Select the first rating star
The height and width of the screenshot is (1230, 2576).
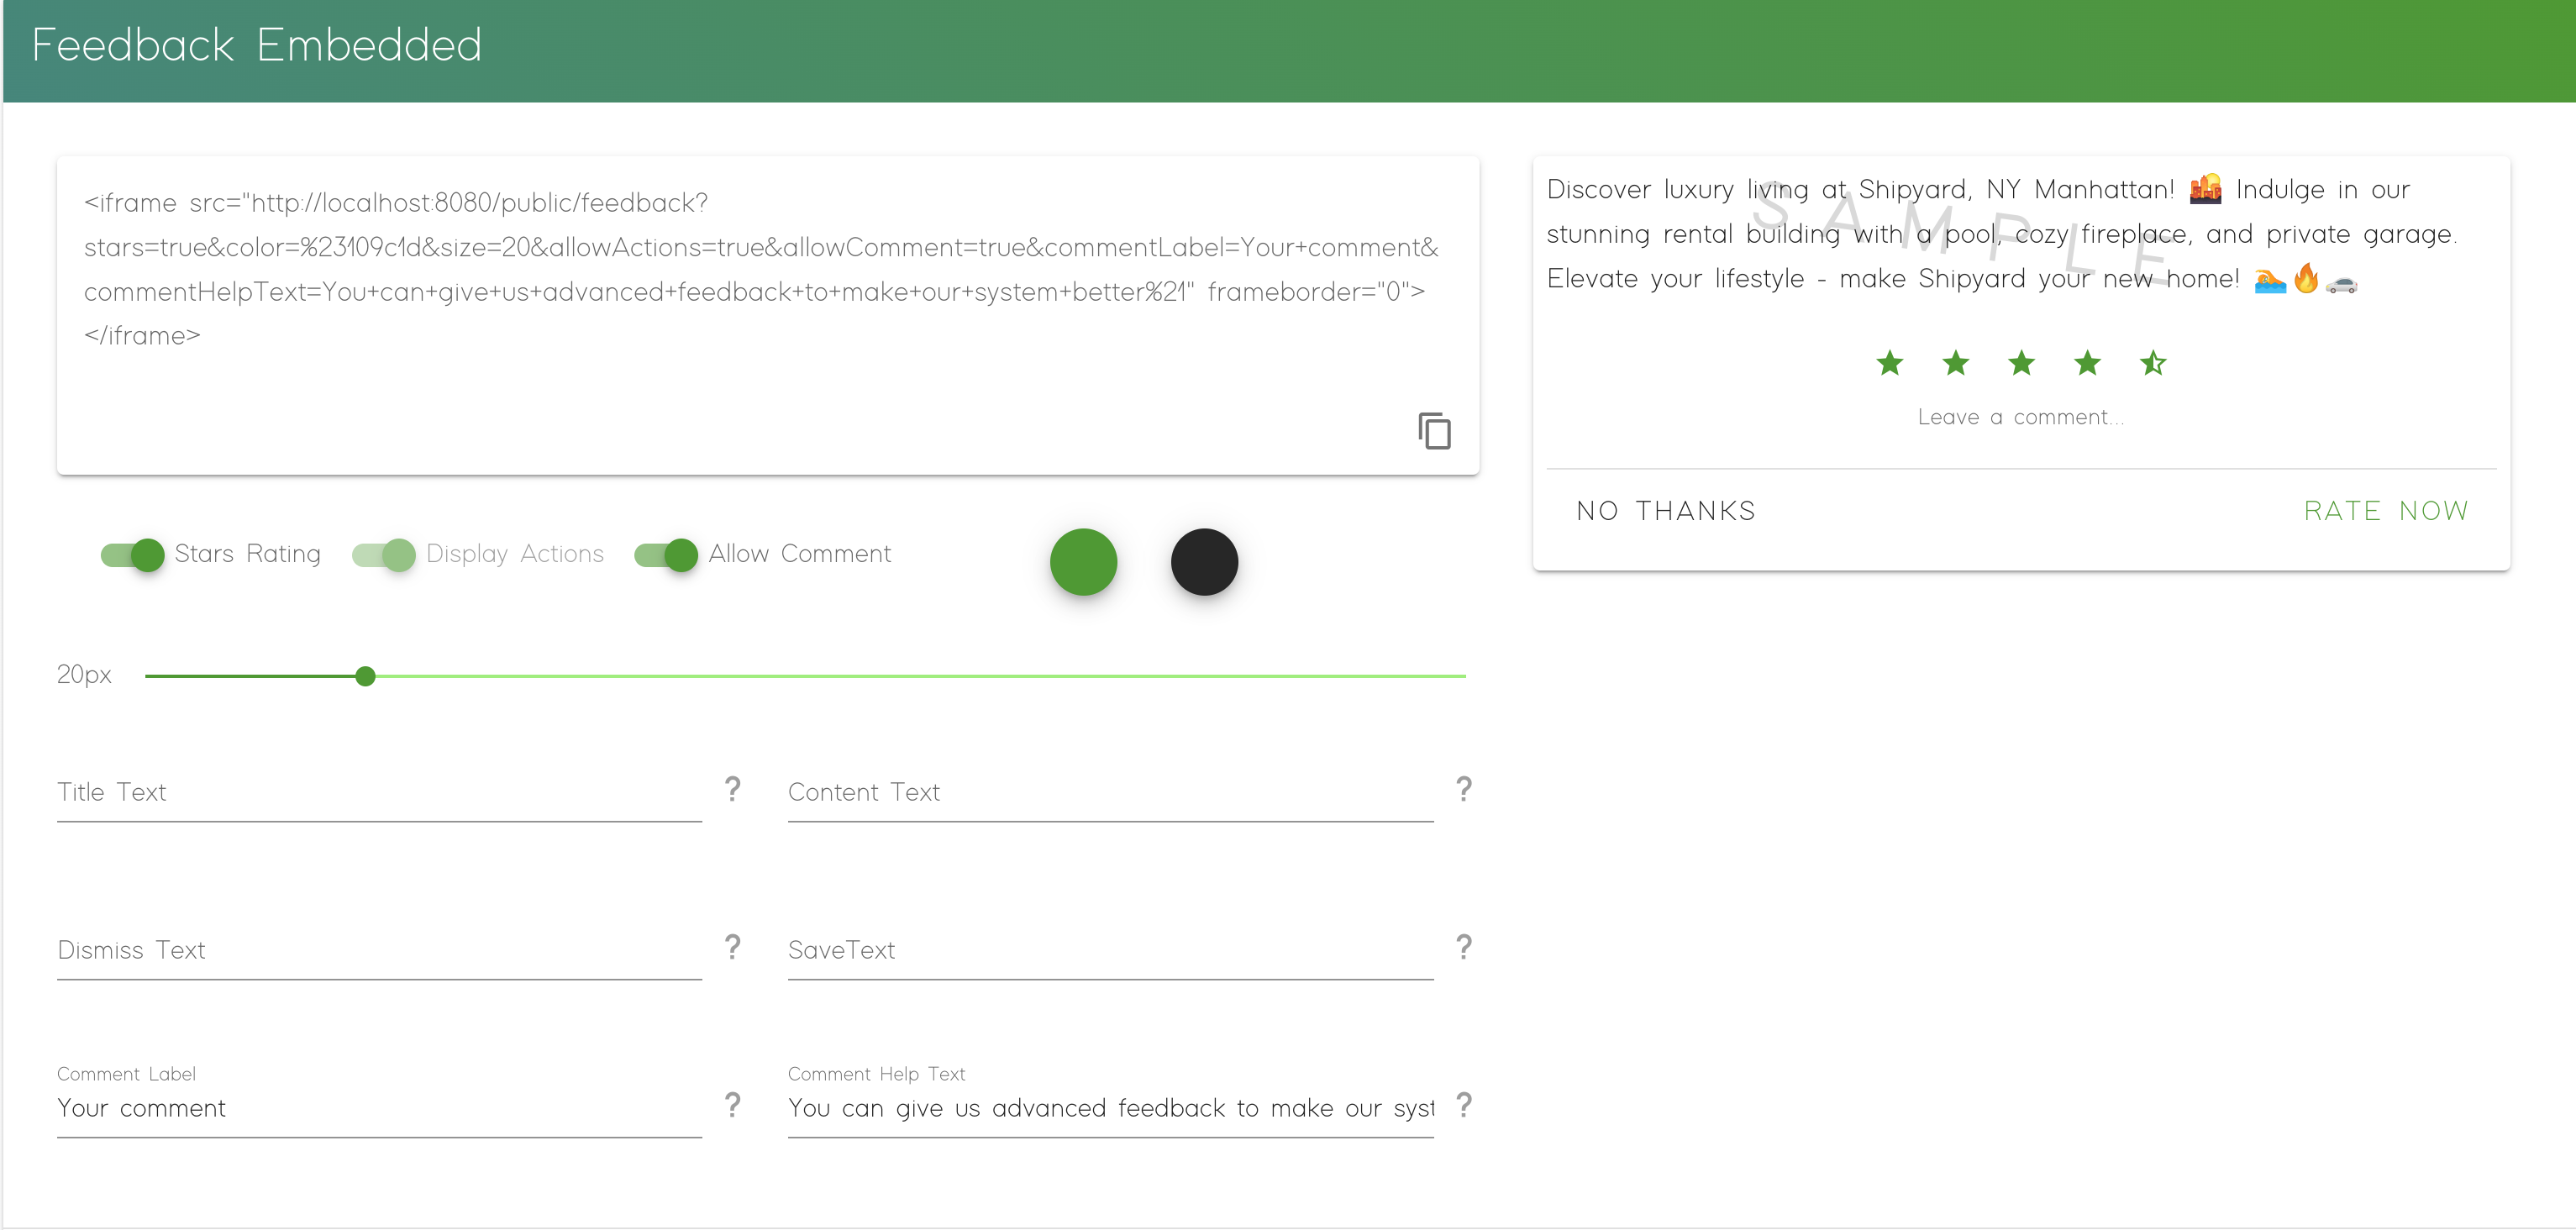tap(1889, 363)
